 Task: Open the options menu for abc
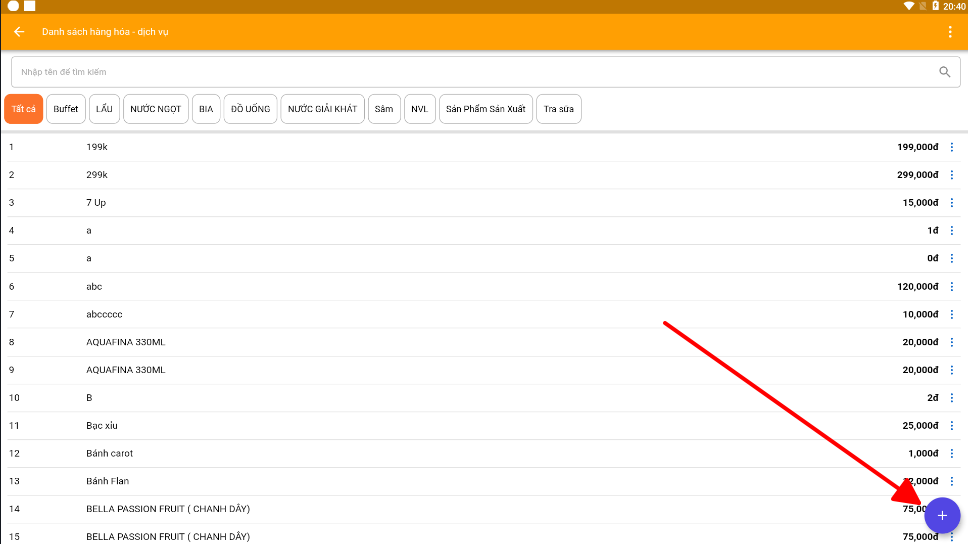pyautogui.click(x=951, y=287)
